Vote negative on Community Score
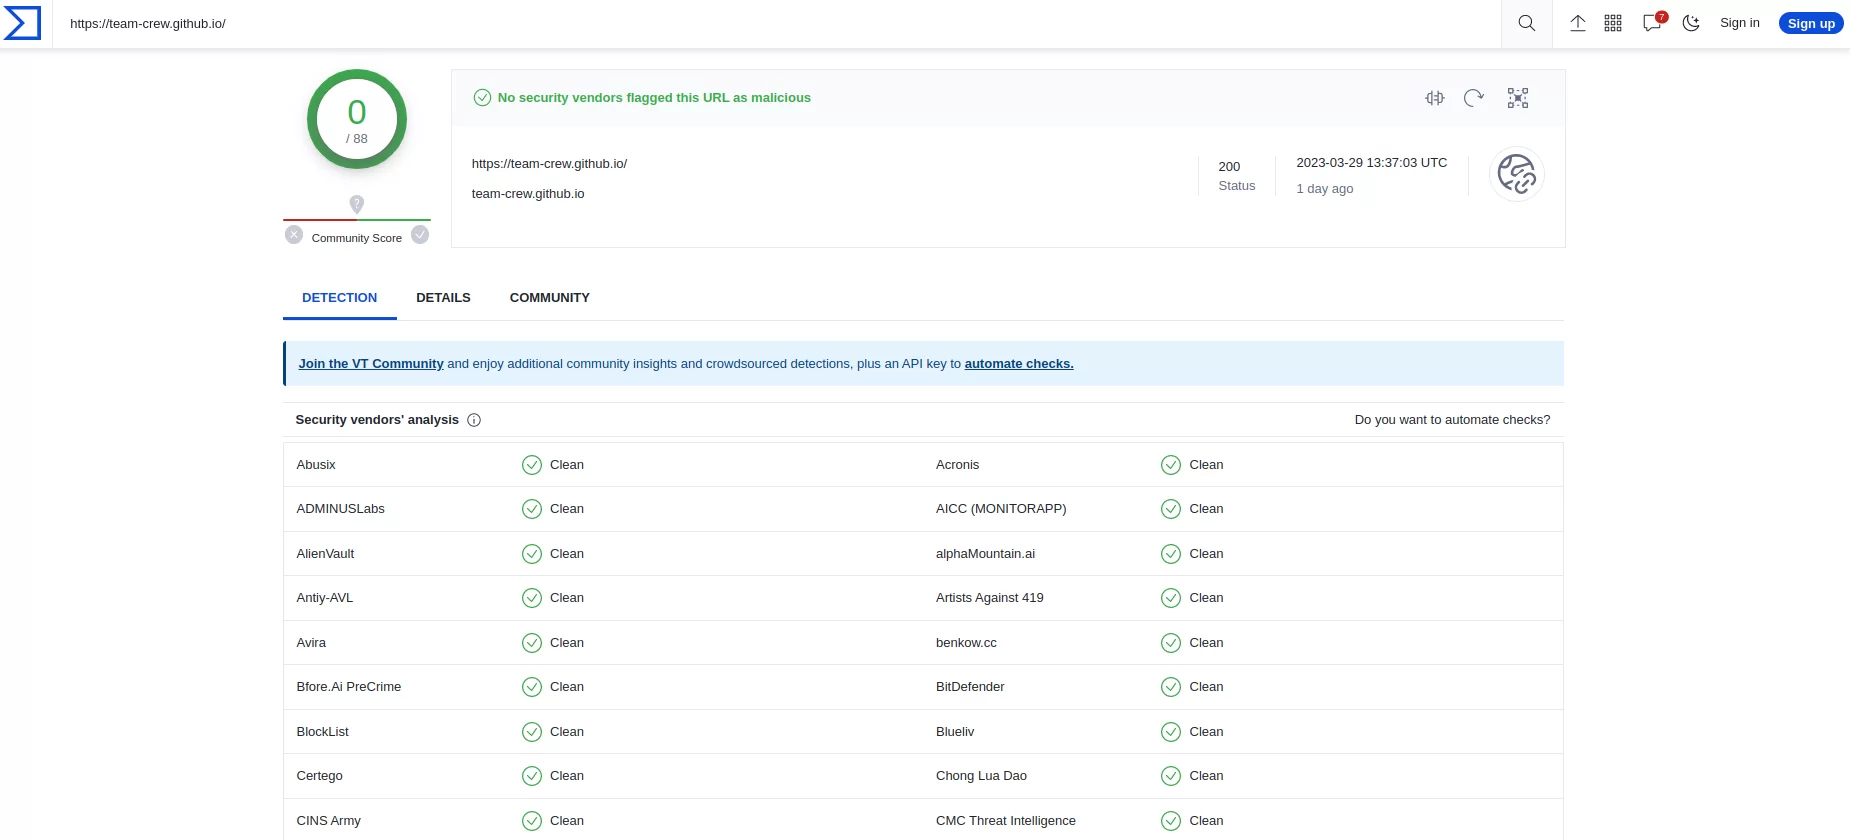The image size is (1850, 840). point(294,235)
